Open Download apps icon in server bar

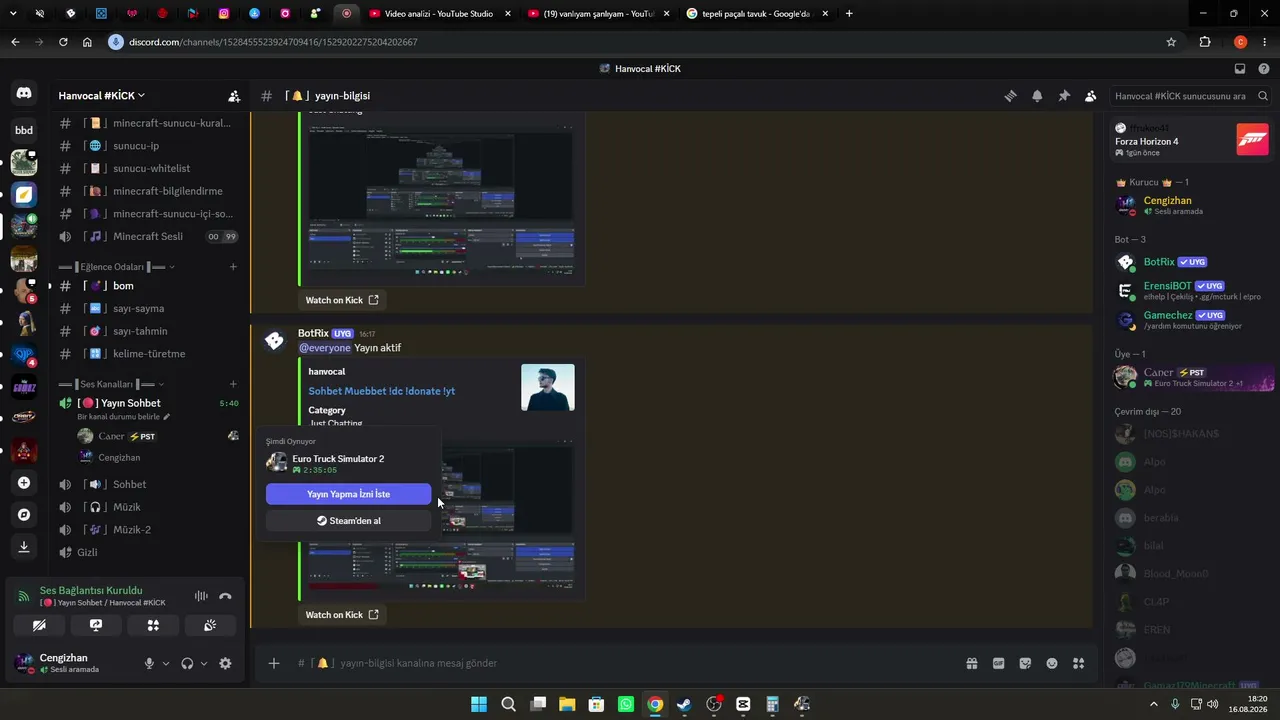pyautogui.click(x=24, y=547)
